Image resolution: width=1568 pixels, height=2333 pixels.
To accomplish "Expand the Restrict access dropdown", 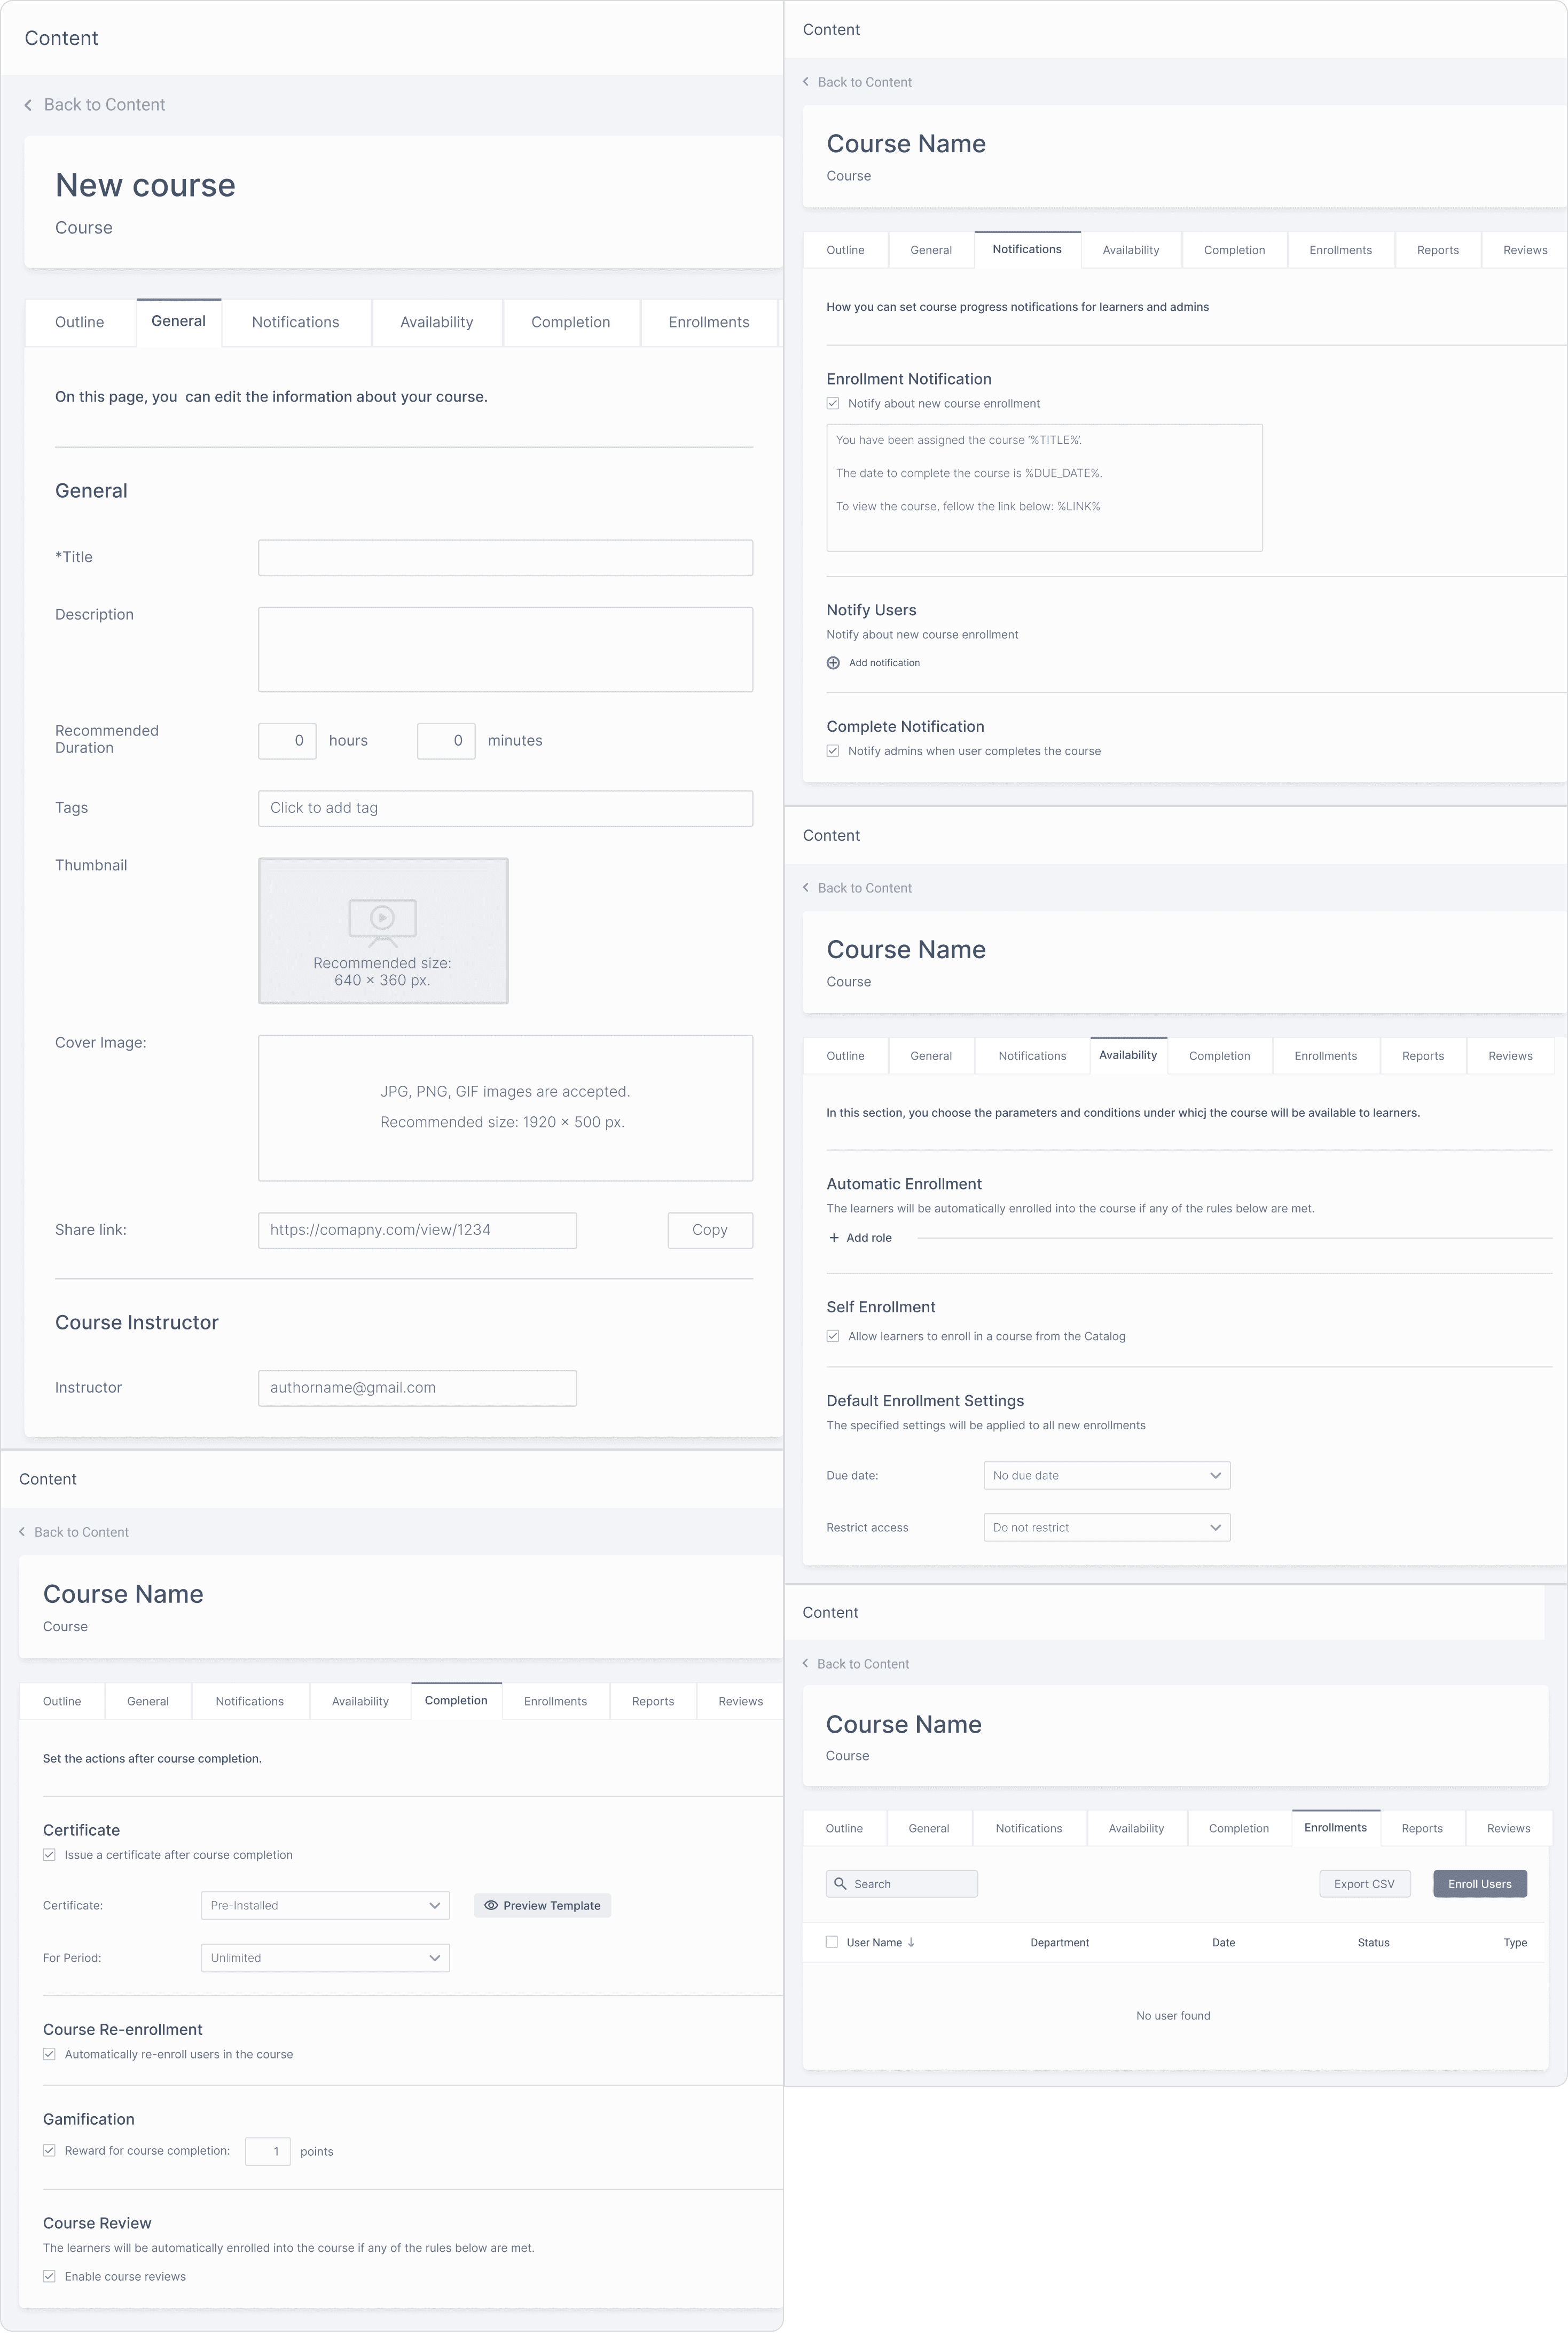I will pos(1106,1528).
